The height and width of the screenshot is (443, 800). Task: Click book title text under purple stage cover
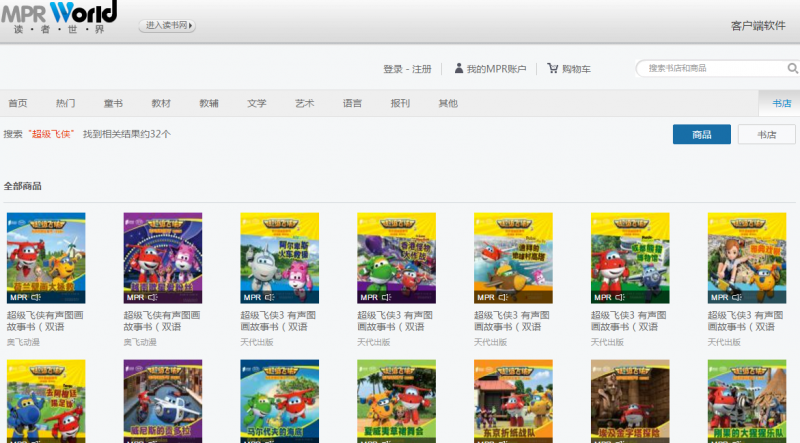coord(162,321)
